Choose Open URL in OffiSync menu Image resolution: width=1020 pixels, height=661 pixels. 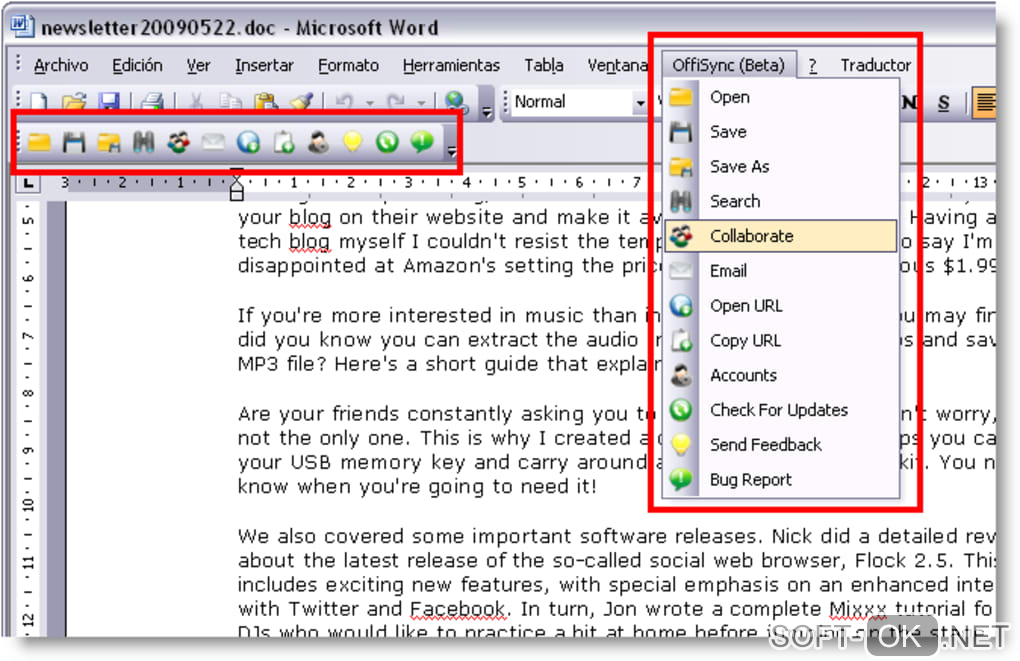tap(781, 306)
